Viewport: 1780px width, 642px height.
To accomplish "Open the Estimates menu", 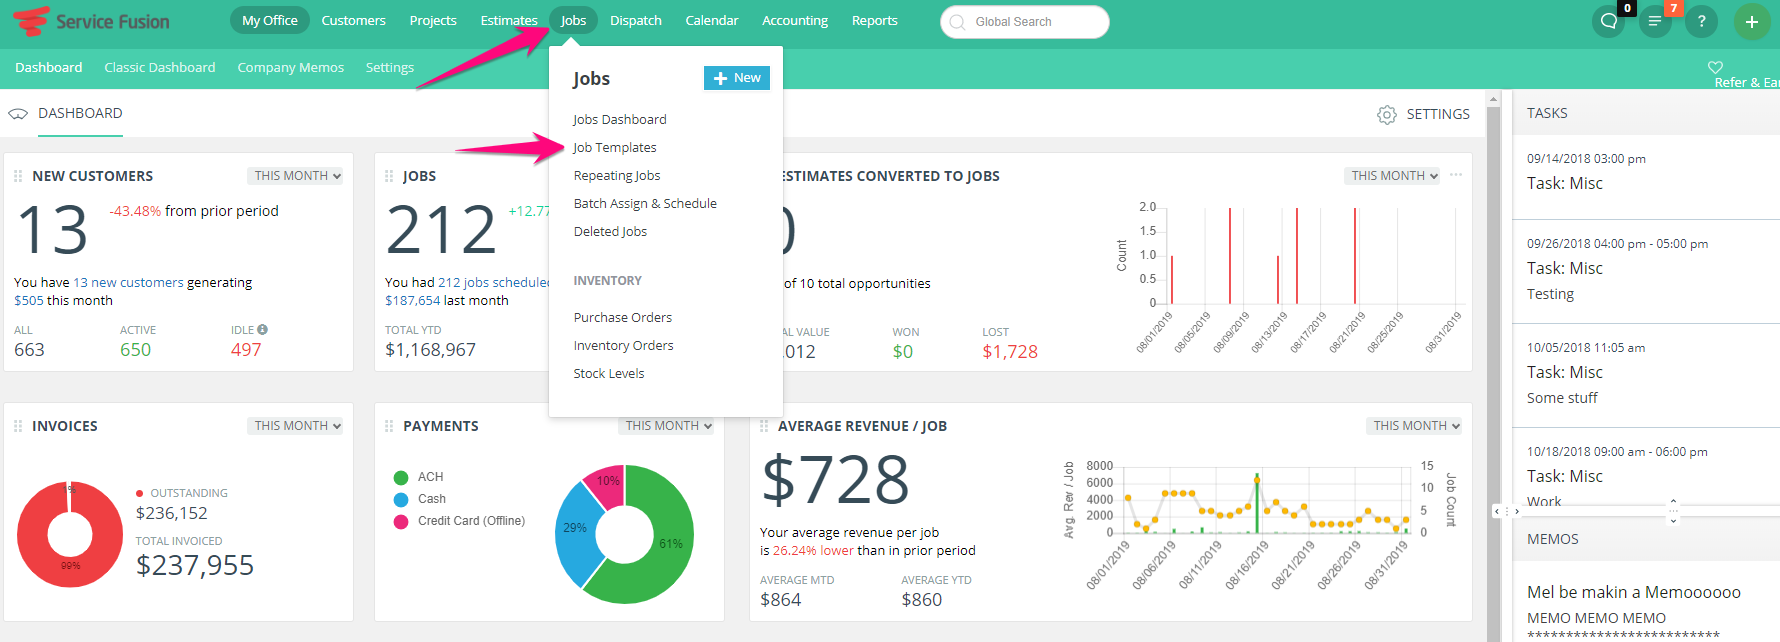I will (x=509, y=21).
